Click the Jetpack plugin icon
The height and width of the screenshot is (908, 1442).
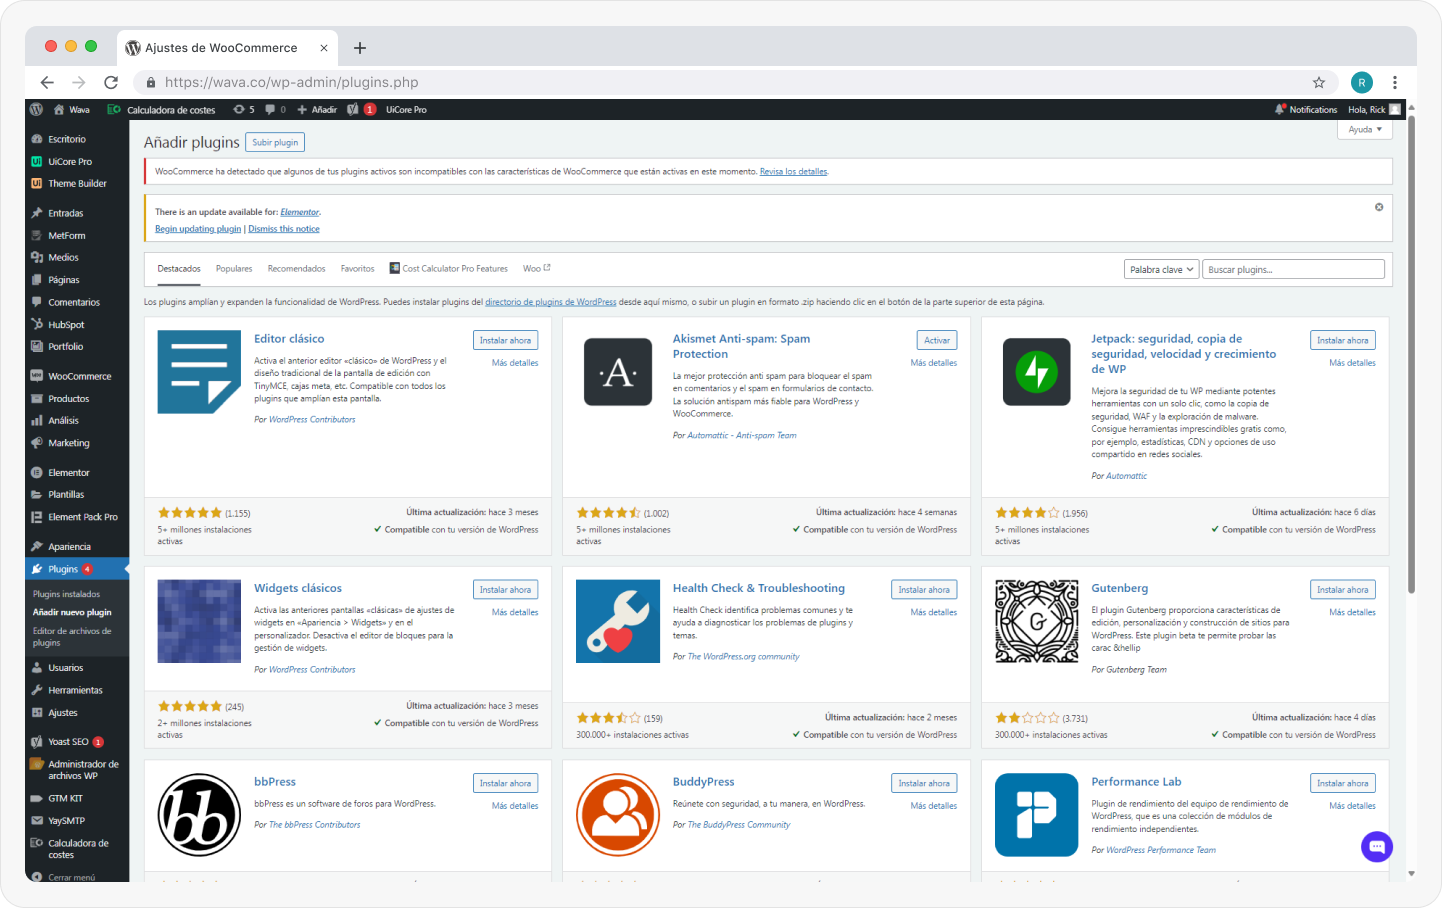click(x=1037, y=372)
